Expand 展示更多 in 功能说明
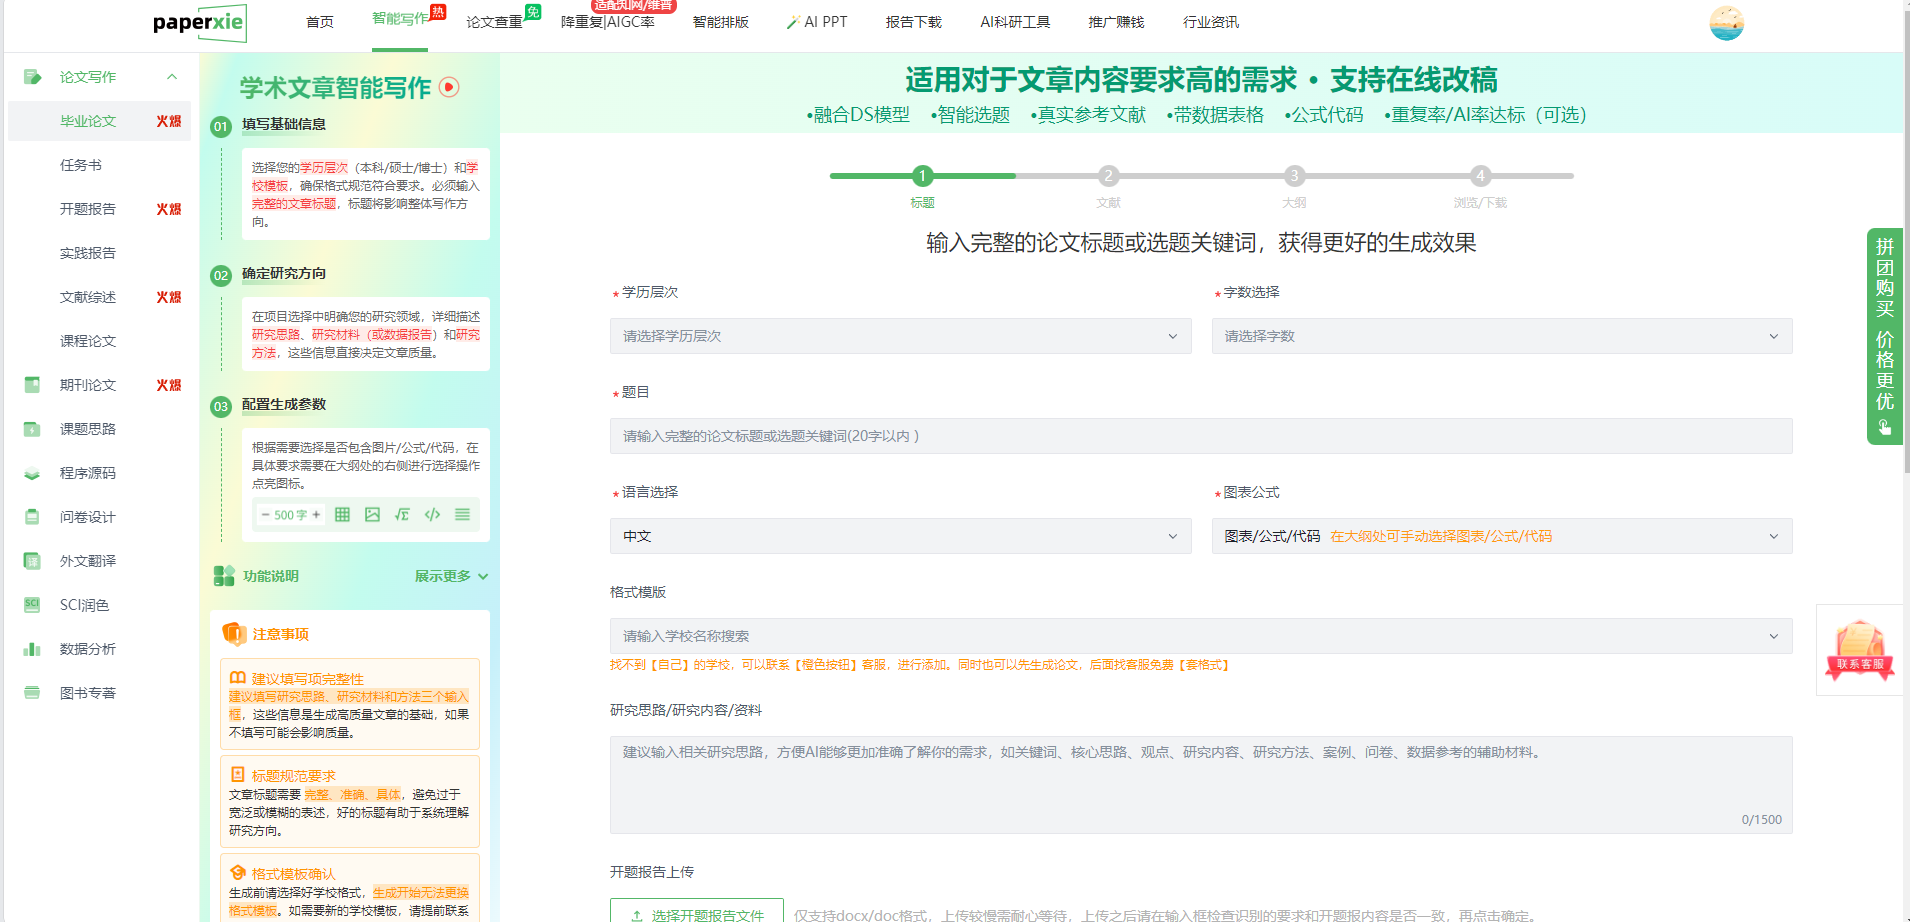 (451, 576)
